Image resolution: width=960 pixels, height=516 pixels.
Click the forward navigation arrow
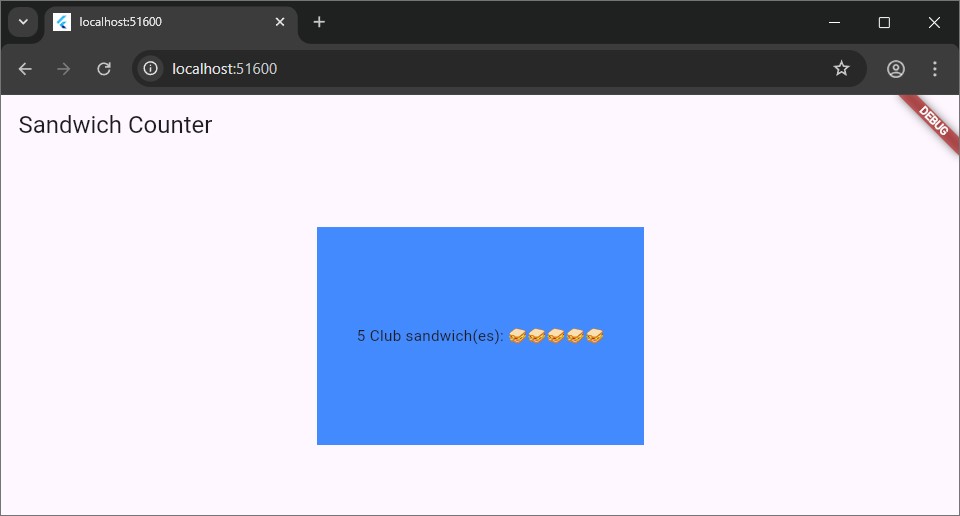click(x=64, y=69)
